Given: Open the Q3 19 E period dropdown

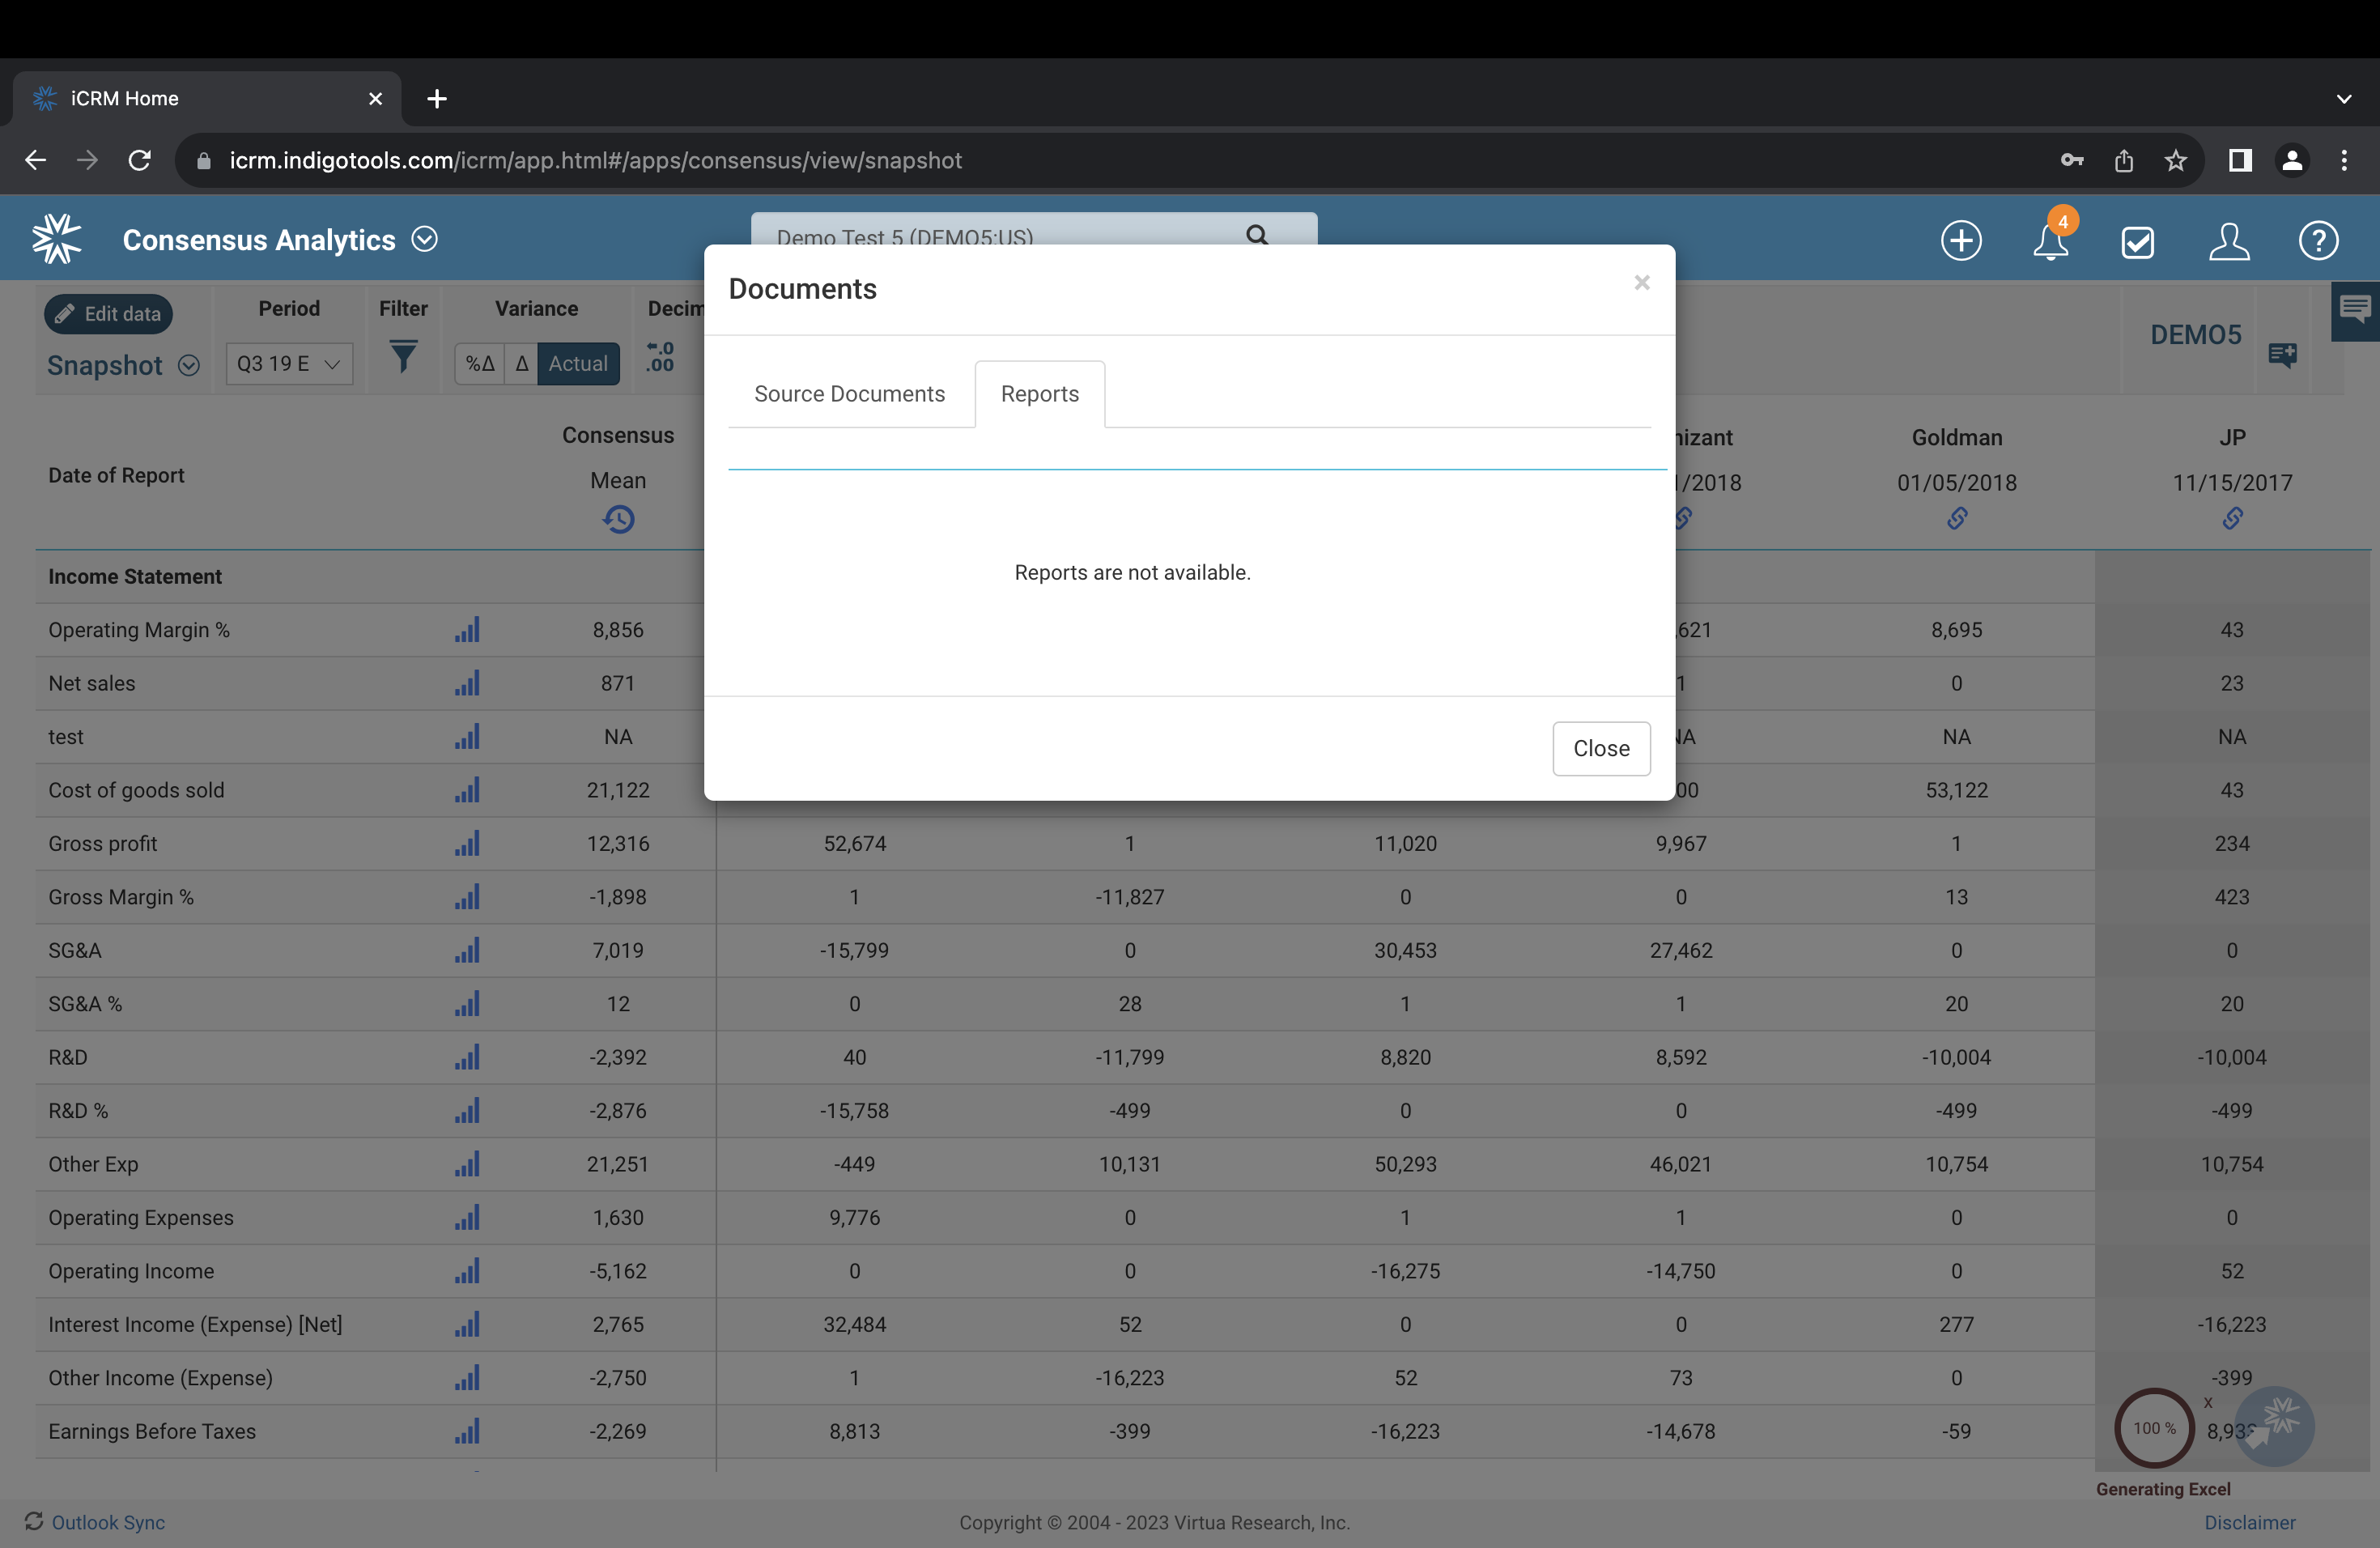Looking at the screenshot, I should (289, 364).
